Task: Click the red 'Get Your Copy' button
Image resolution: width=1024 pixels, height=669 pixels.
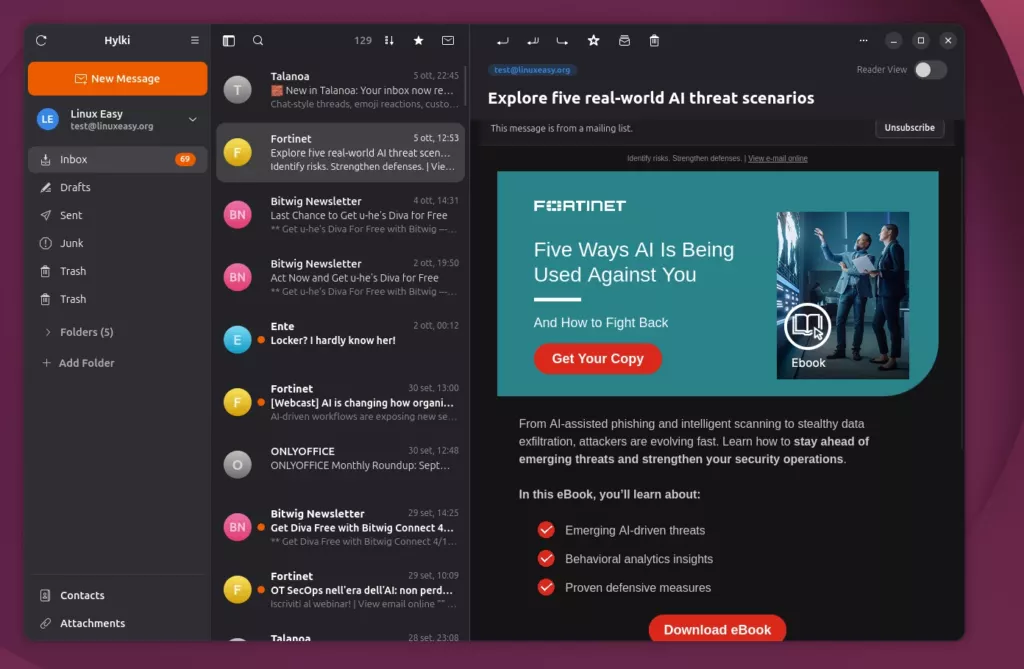Action: tap(598, 359)
